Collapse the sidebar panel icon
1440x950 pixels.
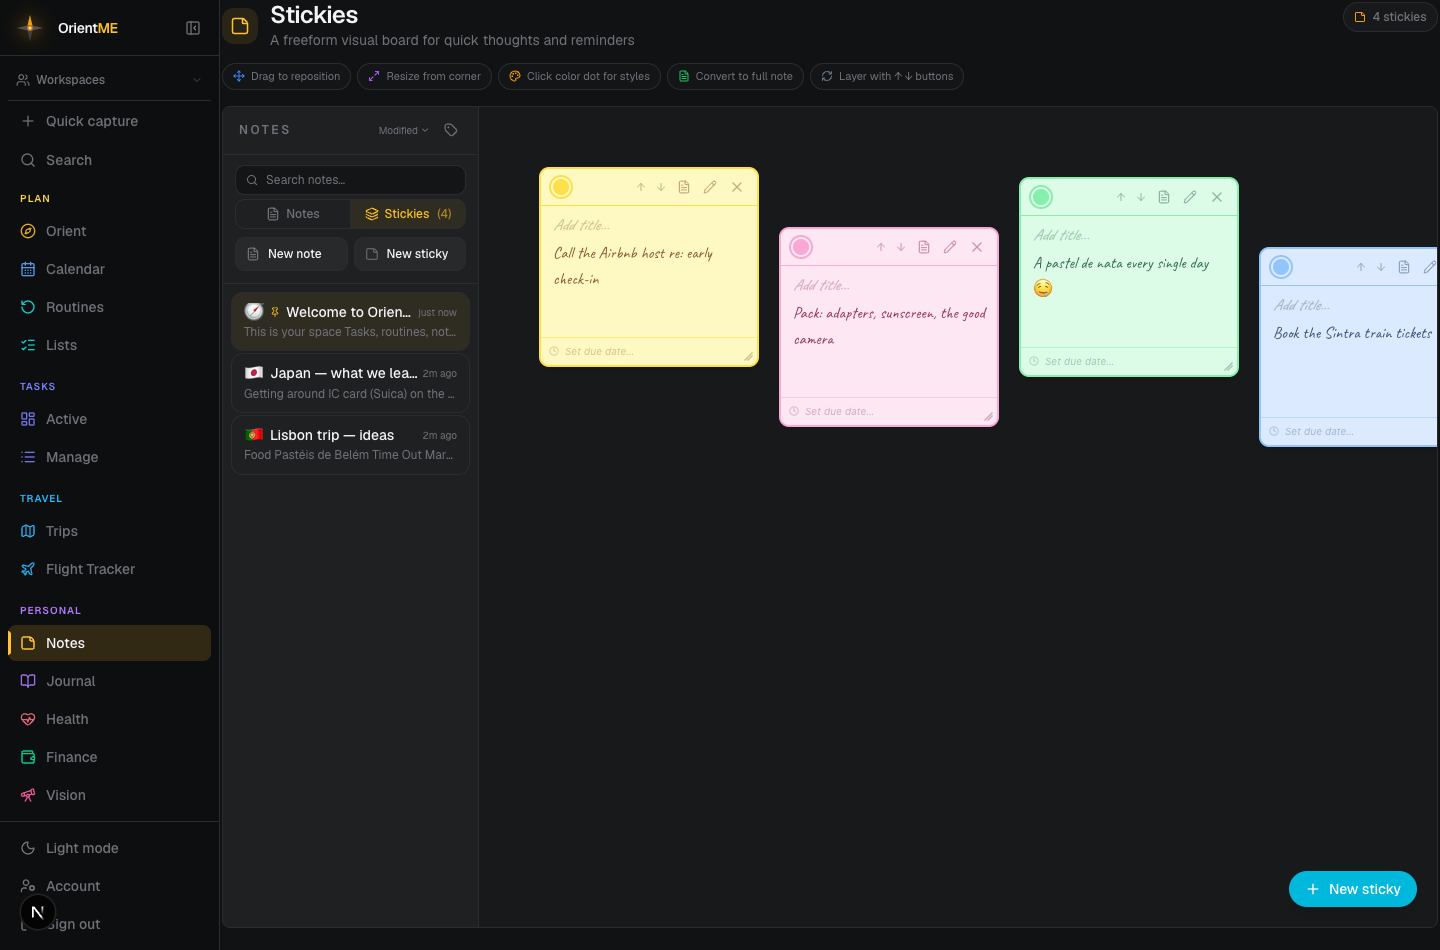tap(193, 28)
